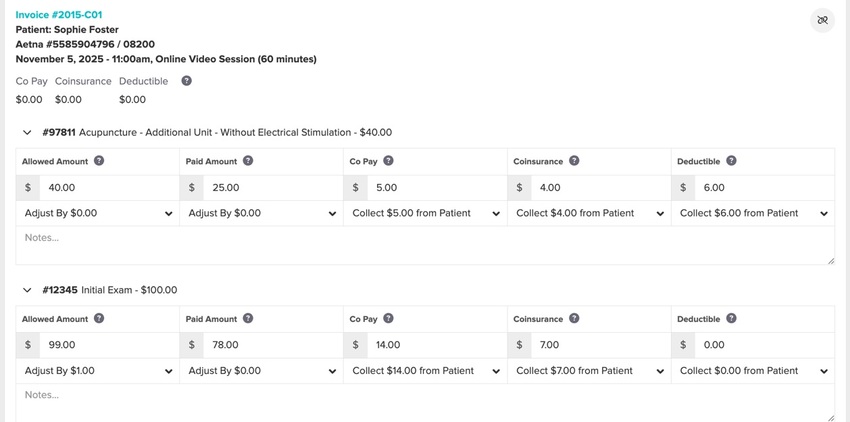Open Collect $7.00 from Patient dropdown

589,371
